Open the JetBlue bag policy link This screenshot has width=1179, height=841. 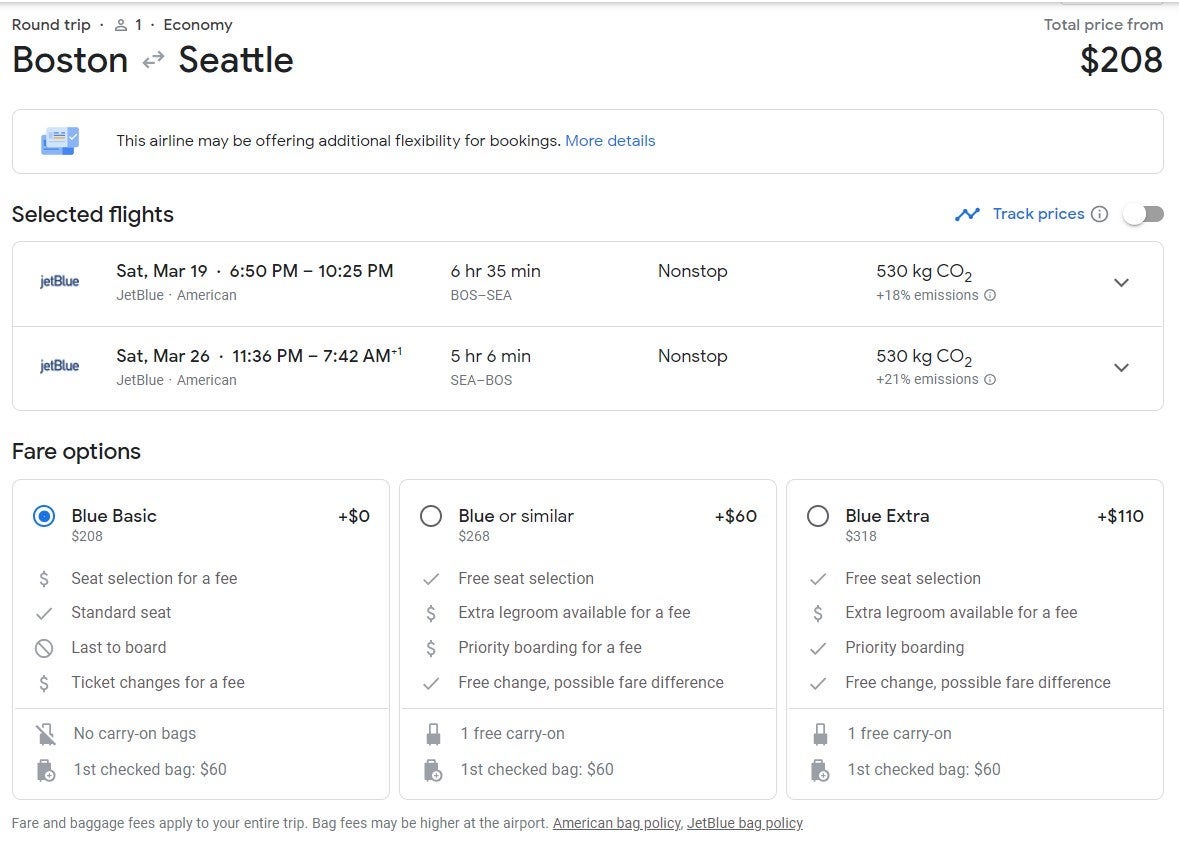pos(744,823)
